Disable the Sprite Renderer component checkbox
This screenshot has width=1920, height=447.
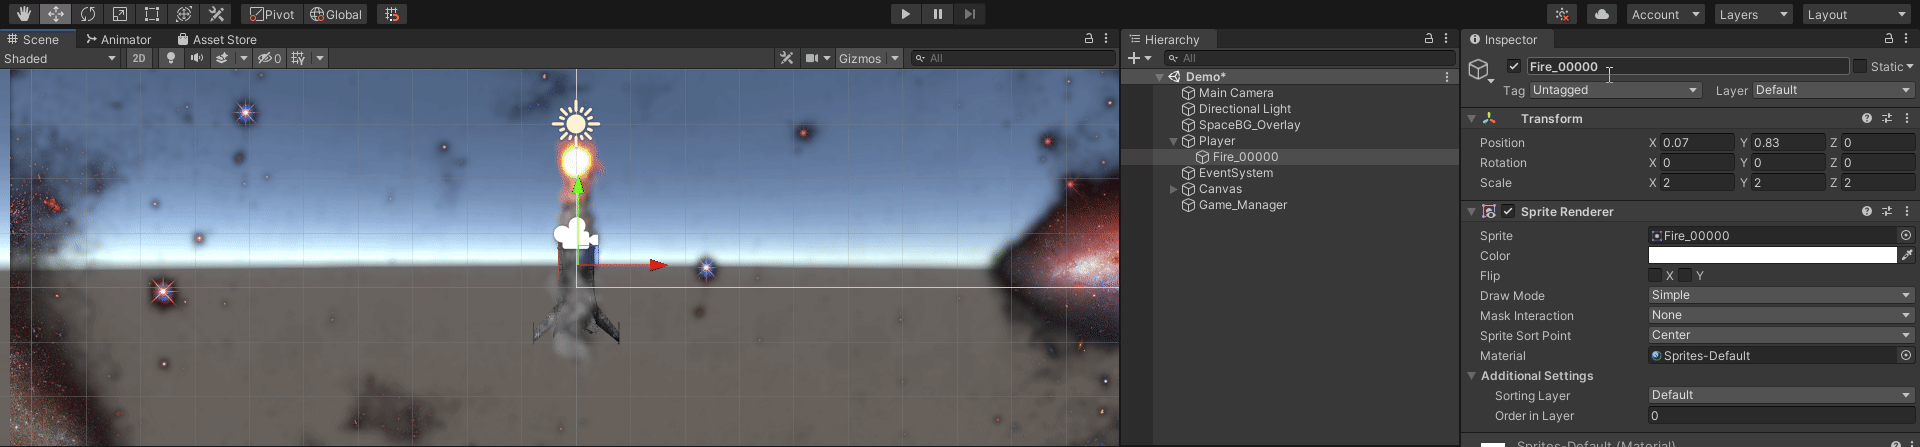(x=1508, y=211)
